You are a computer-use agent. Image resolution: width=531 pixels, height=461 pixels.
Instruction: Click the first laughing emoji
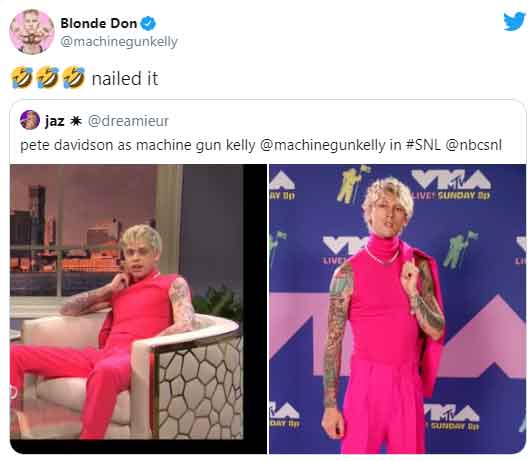(x=22, y=78)
